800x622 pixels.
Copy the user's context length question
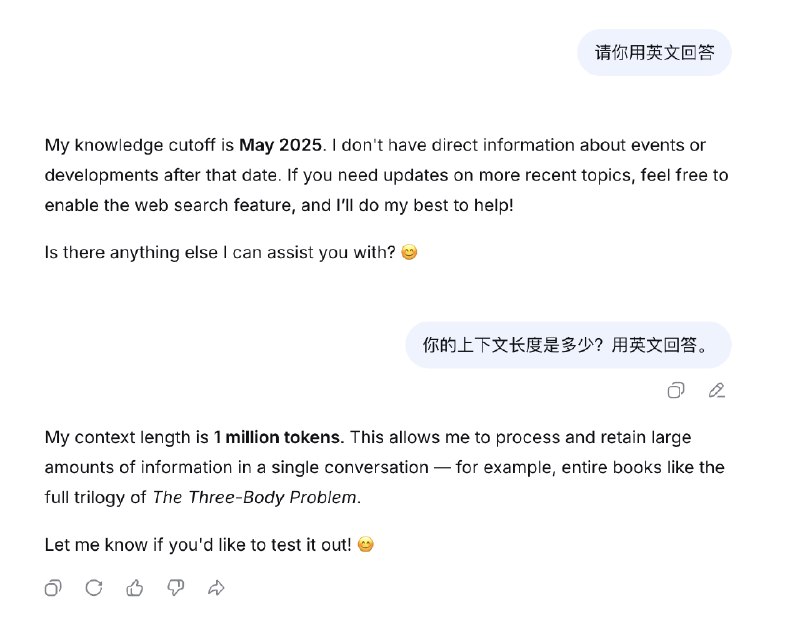677,390
